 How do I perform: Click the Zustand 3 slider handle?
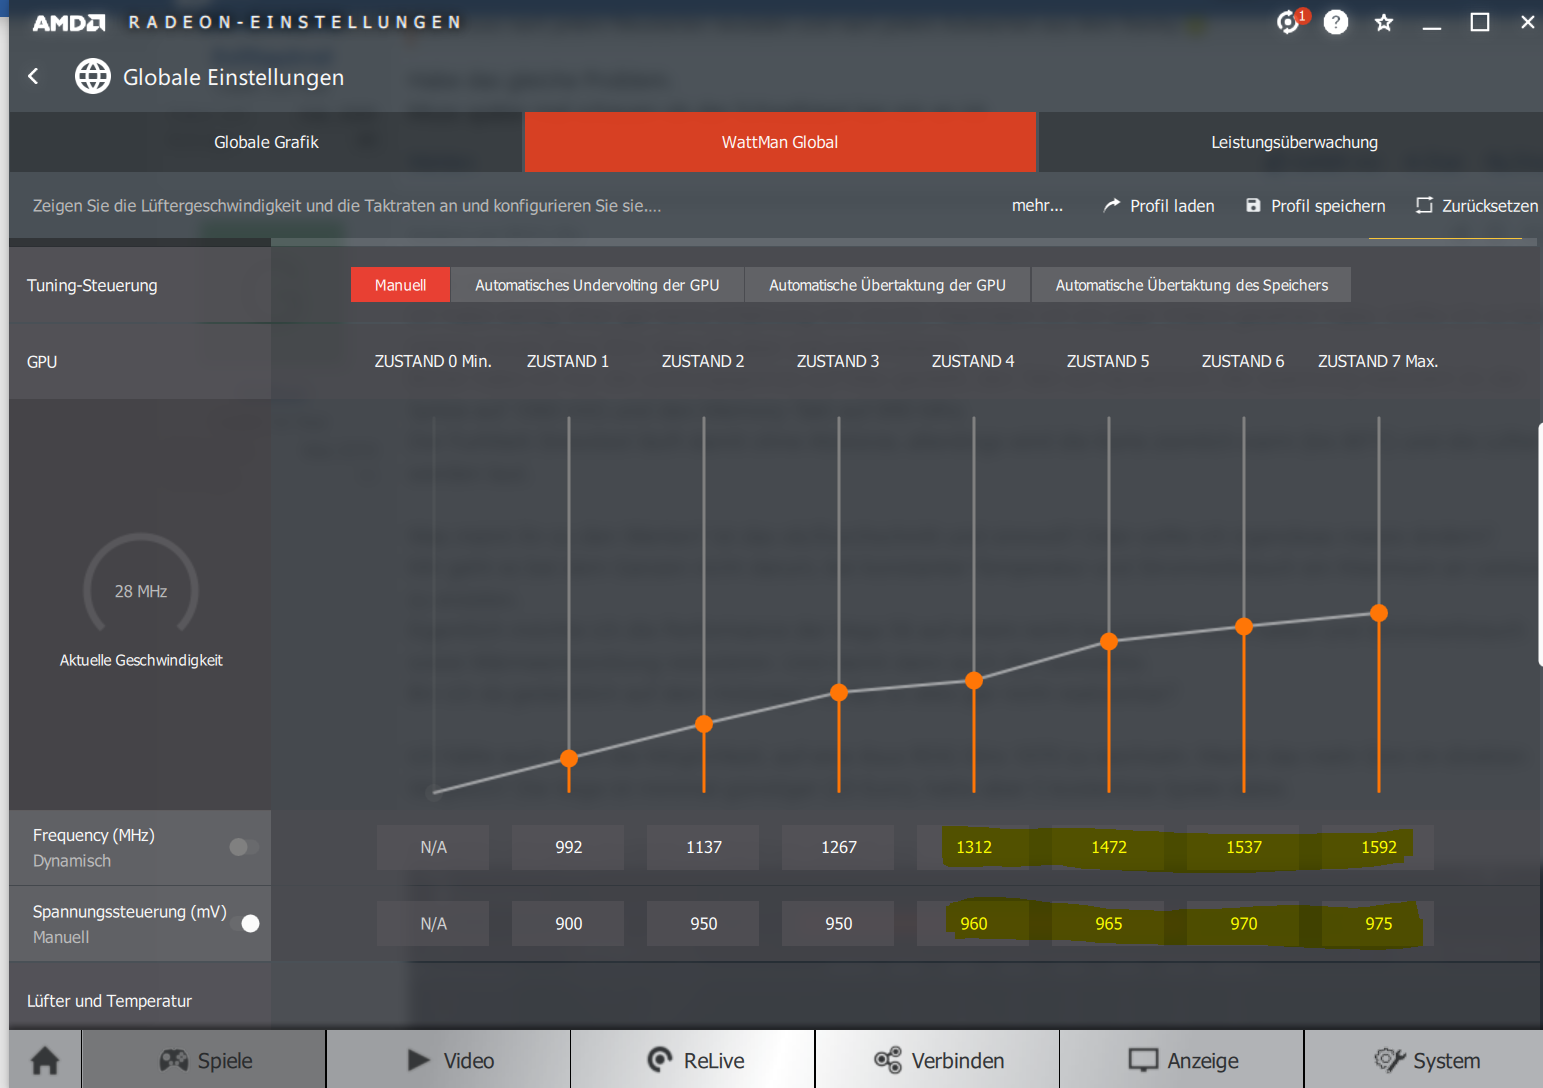coord(839,693)
